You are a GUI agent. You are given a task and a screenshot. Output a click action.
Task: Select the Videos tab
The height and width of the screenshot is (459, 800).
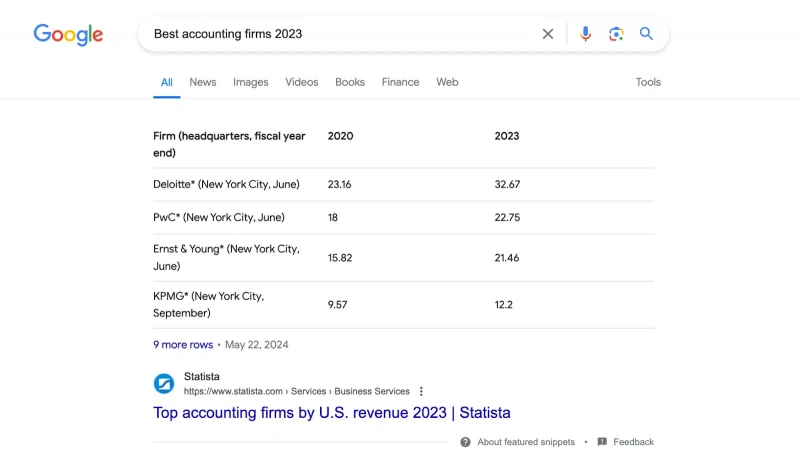[302, 82]
